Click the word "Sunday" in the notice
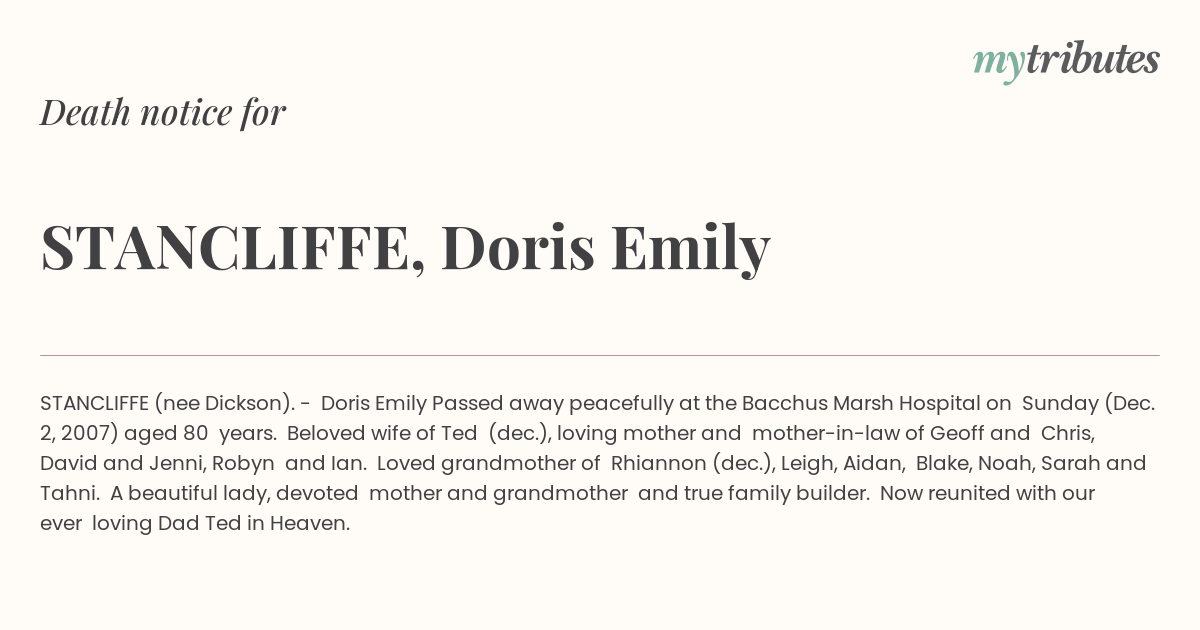This screenshot has height=630, width=1200. (x=1058, y=404)
